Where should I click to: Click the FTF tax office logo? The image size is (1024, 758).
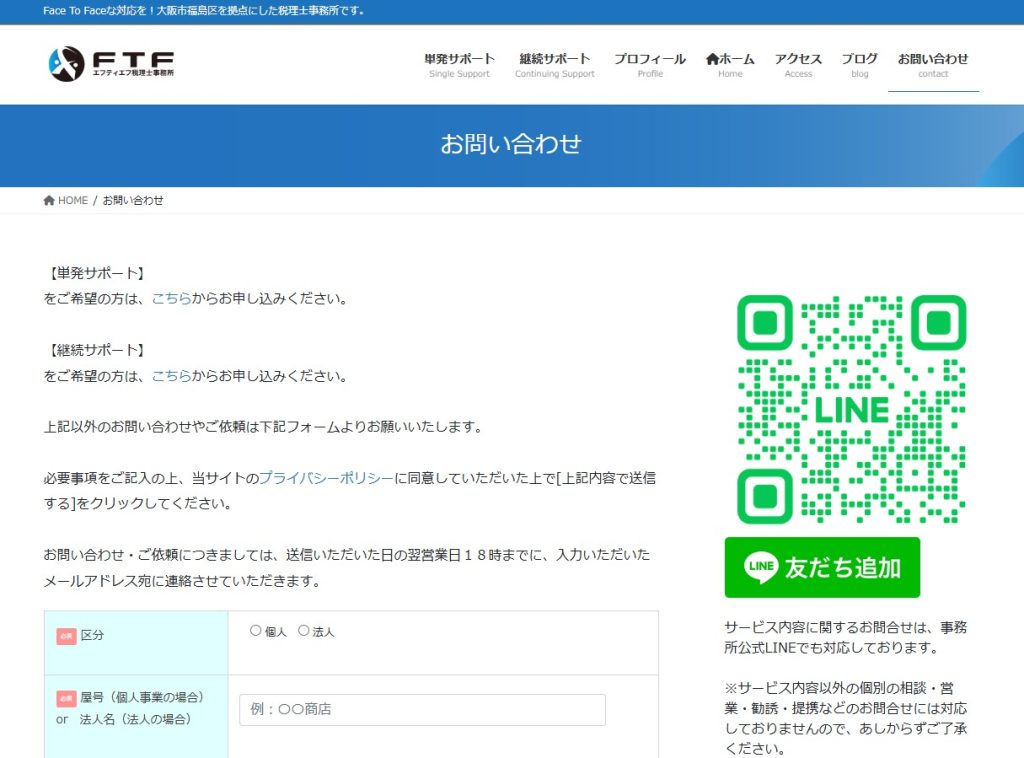111,64
